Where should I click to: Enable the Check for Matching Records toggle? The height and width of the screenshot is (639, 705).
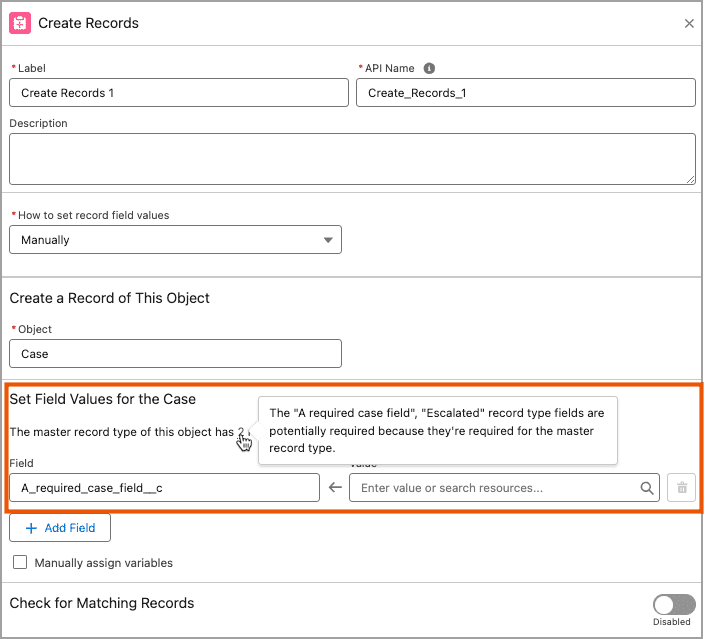(x=673, y=604)
